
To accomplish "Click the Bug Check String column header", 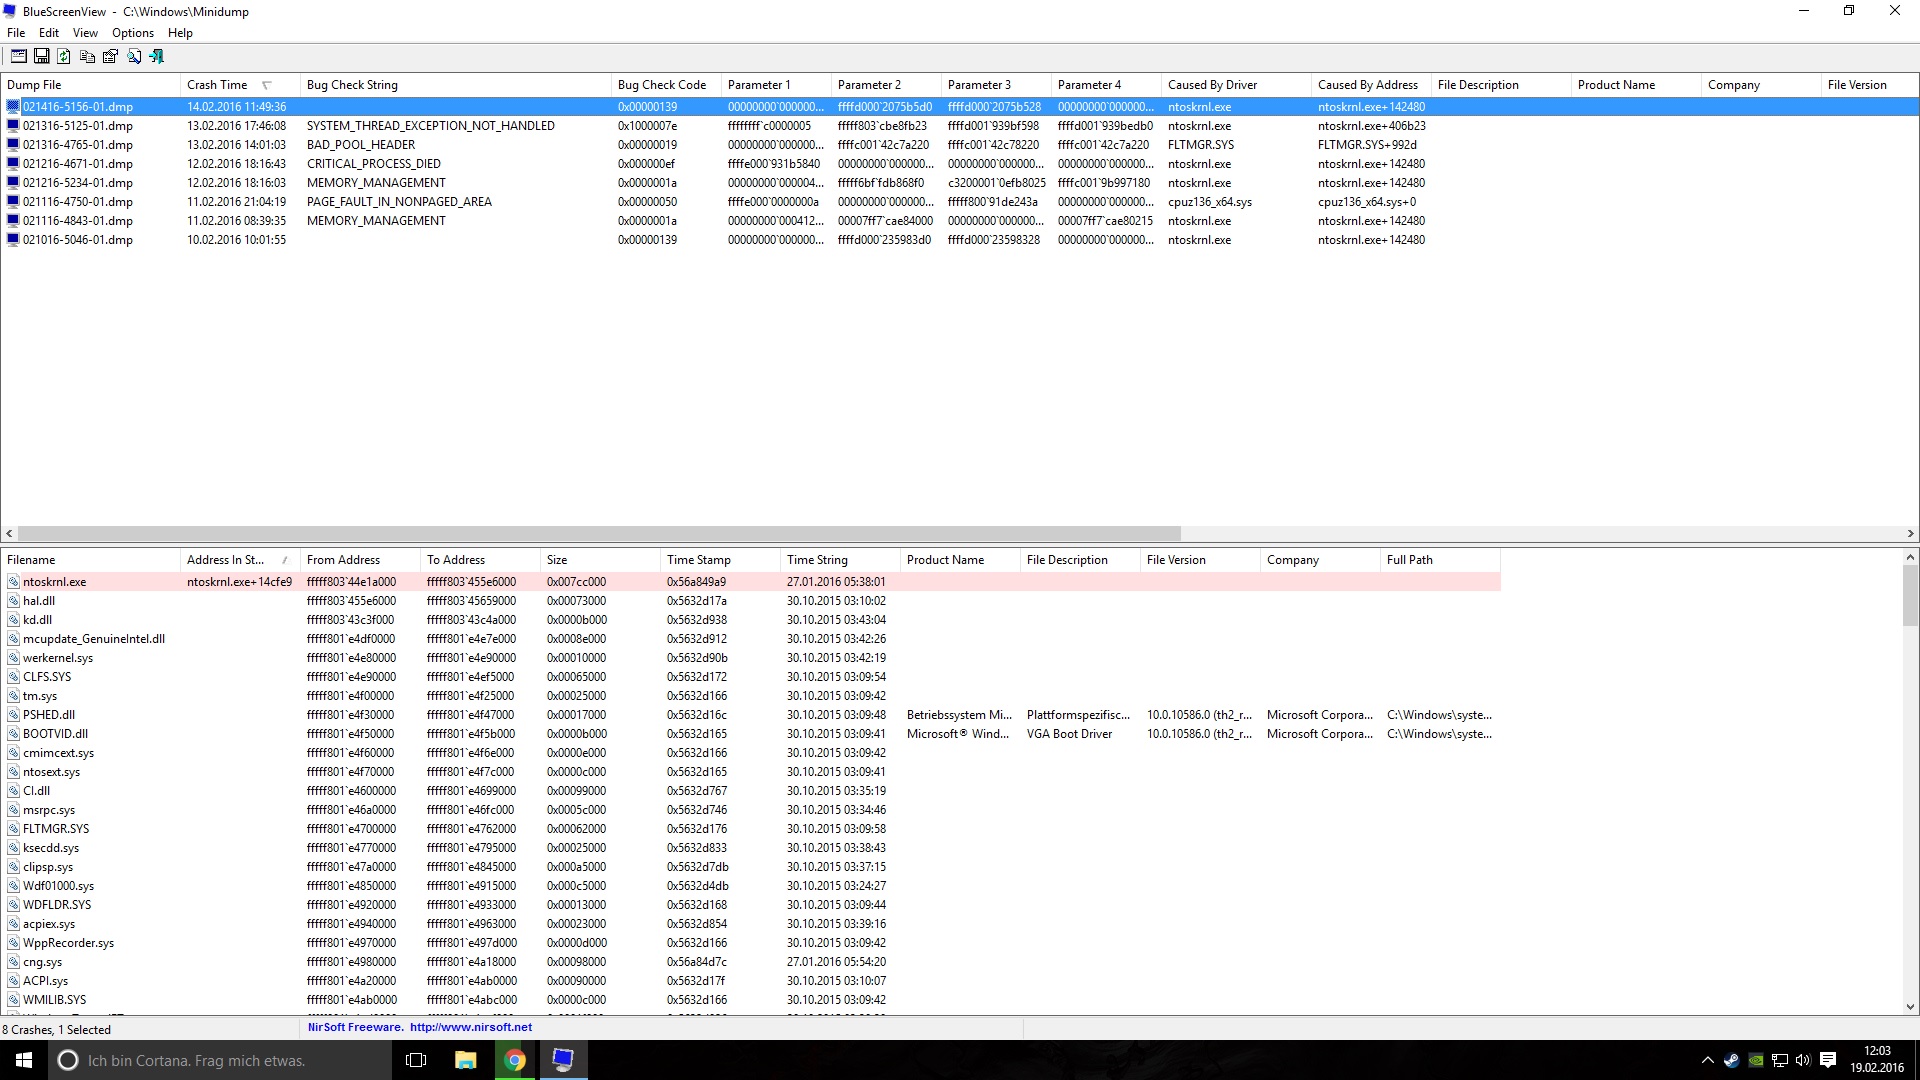I will 352,85.
